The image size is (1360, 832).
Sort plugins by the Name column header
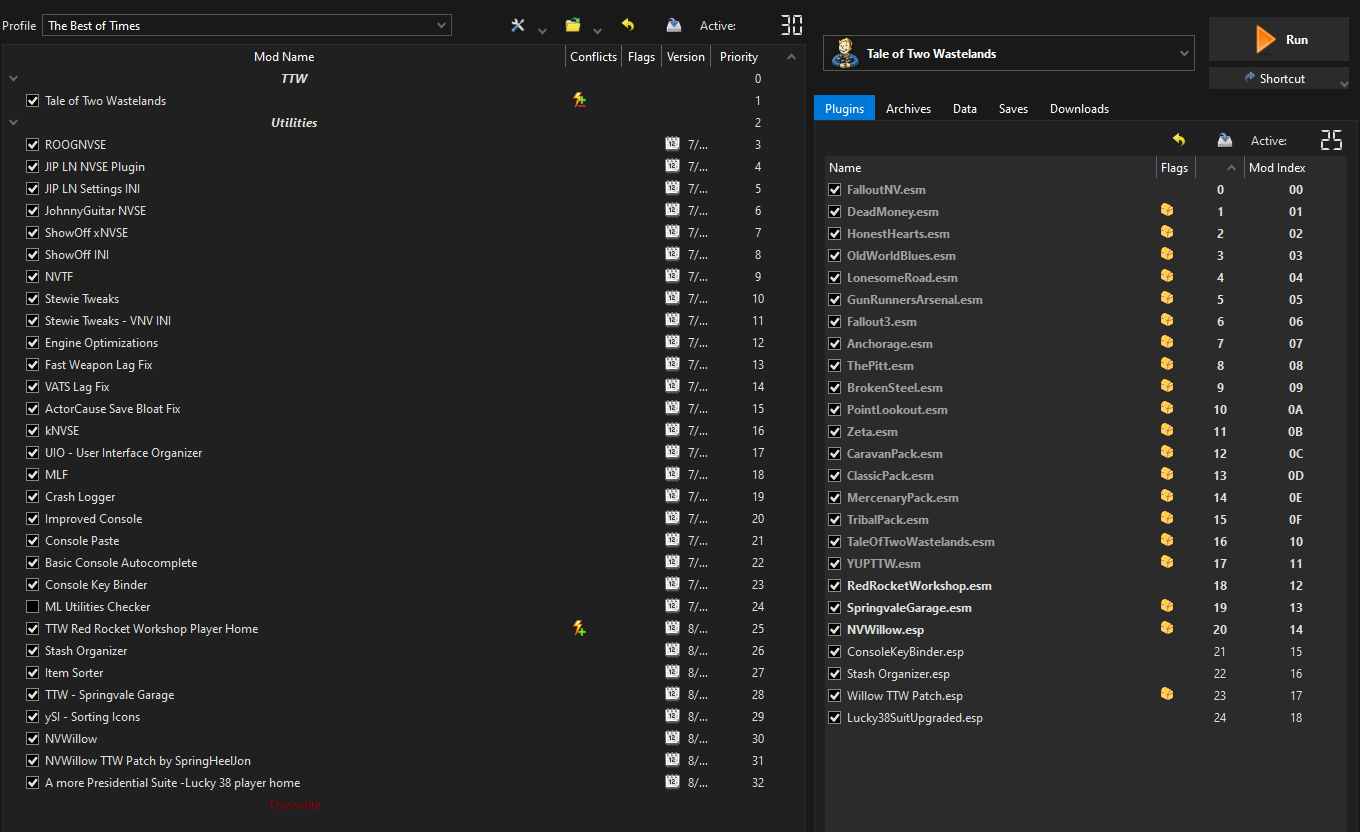coord(990,168)
